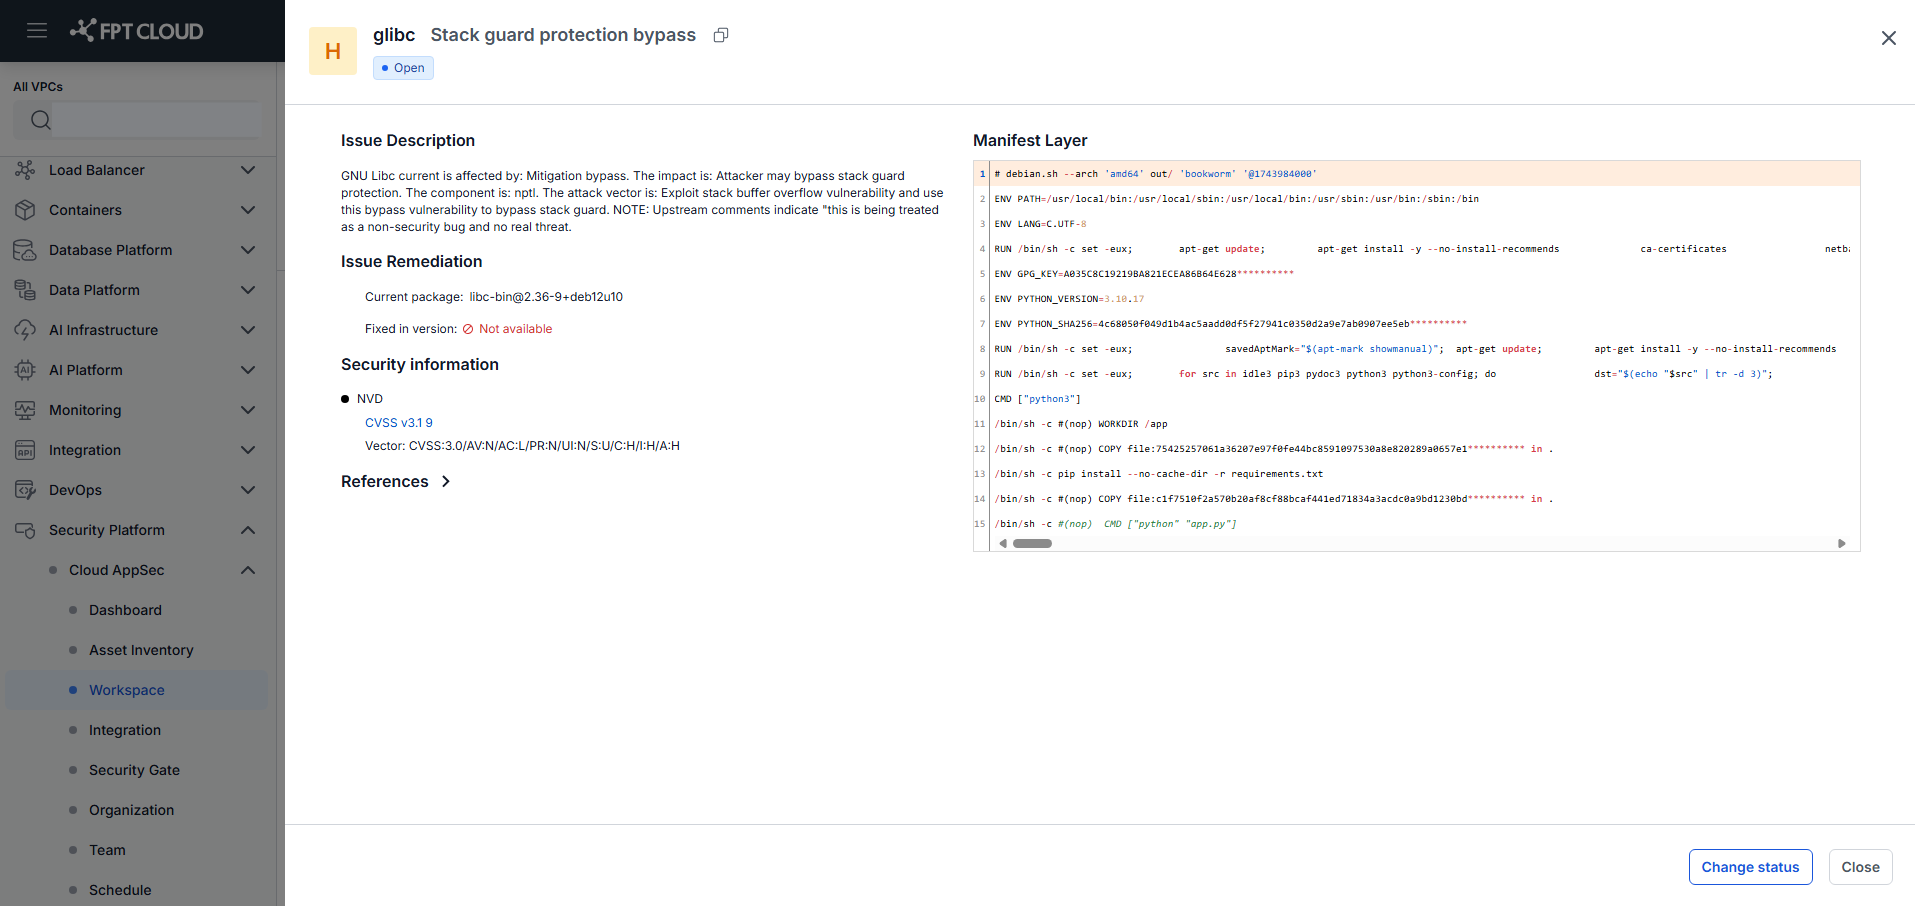Click the Monitoring icon
Image resolution: width=1915 pixels, height=906 pixels.
(25, 410)
